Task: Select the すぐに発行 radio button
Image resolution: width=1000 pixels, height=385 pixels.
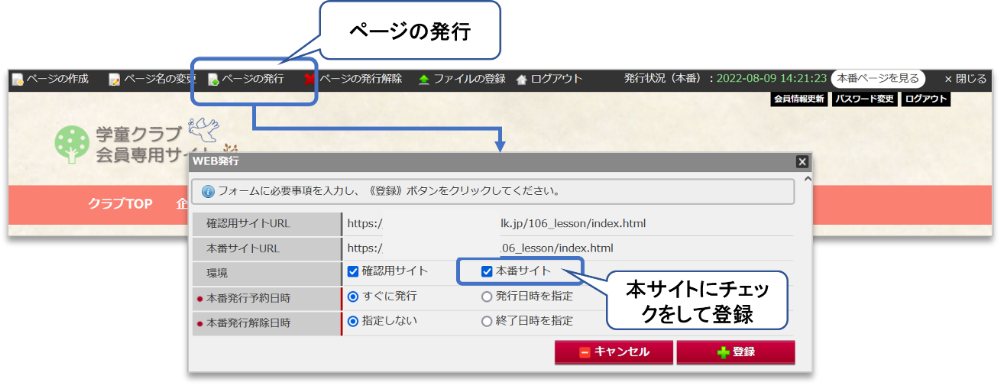Action: click(x=353, y=296)
